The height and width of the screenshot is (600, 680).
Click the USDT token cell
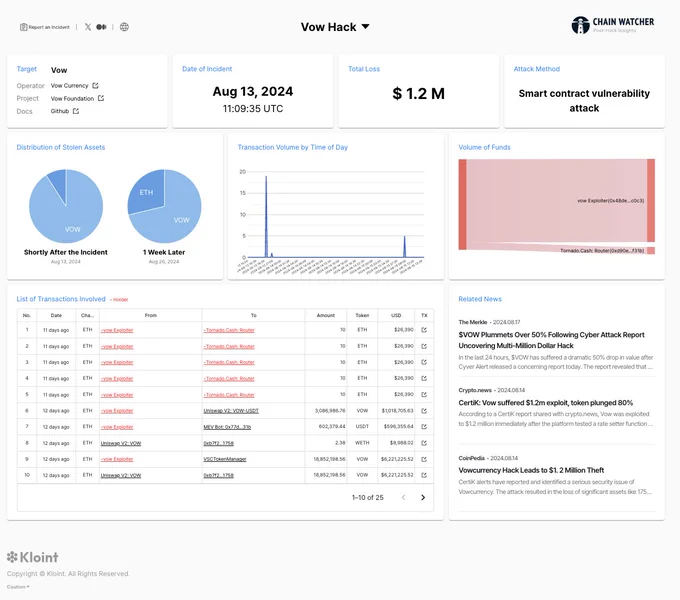[x=362, y=427]
